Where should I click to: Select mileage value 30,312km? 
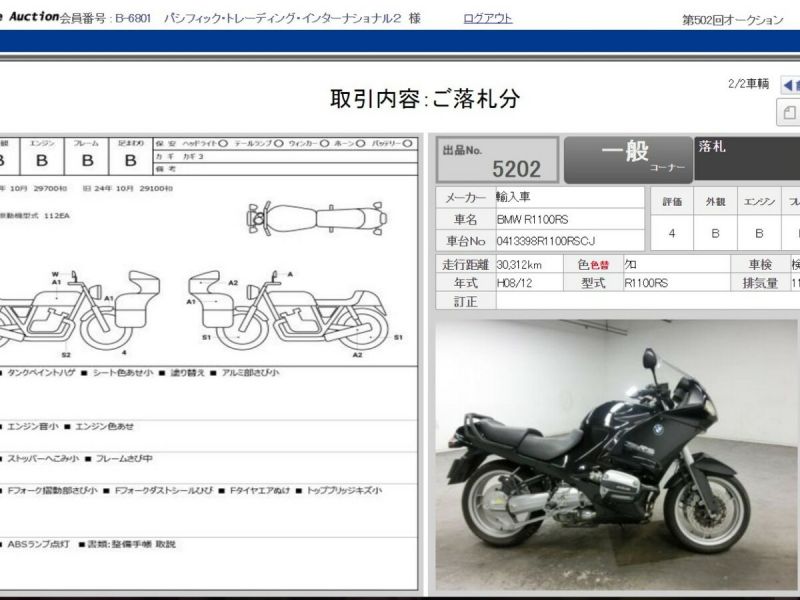coord(519,265)
